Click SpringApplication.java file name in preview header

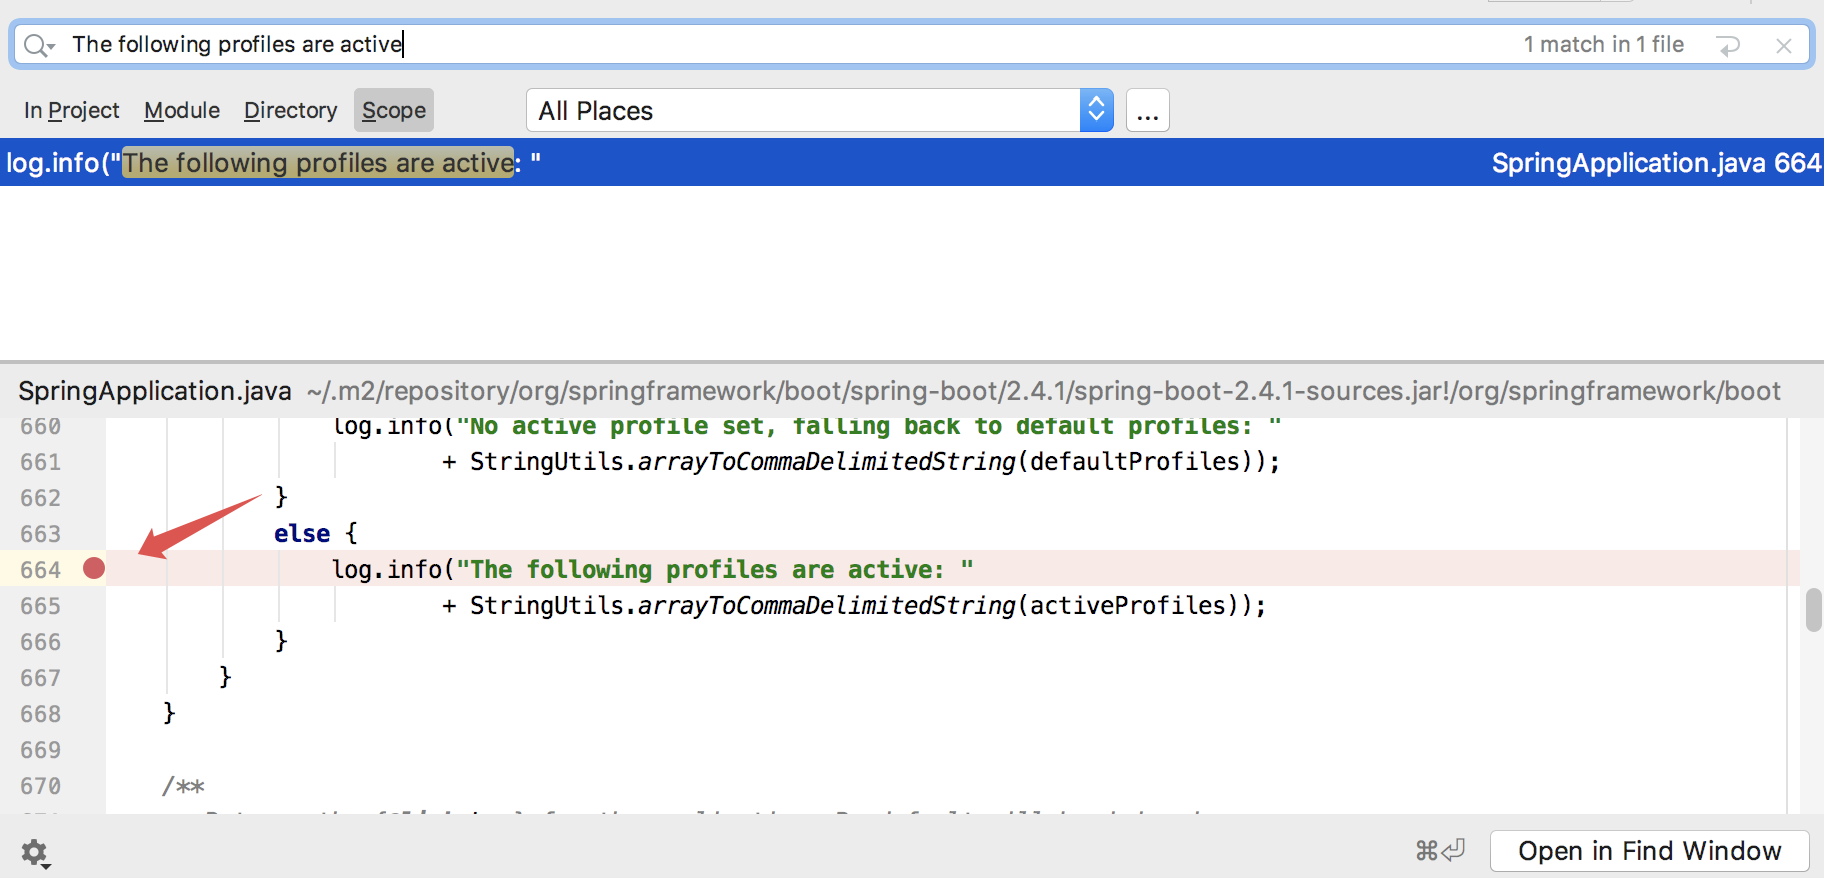(155, 391)
